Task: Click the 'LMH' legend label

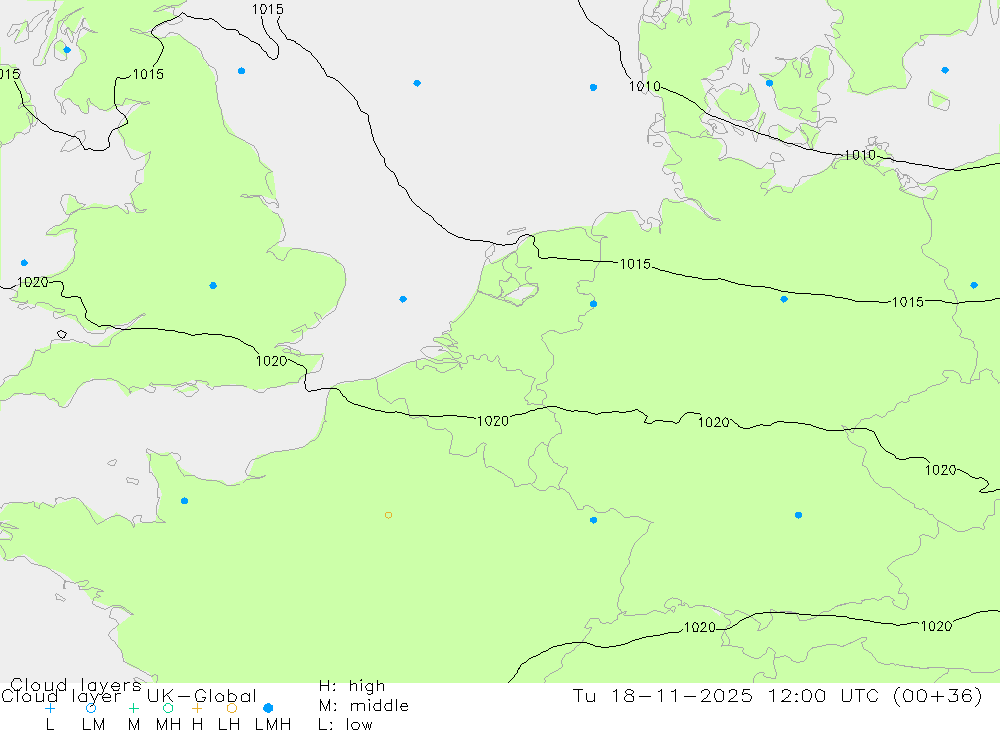Action: 273,725
